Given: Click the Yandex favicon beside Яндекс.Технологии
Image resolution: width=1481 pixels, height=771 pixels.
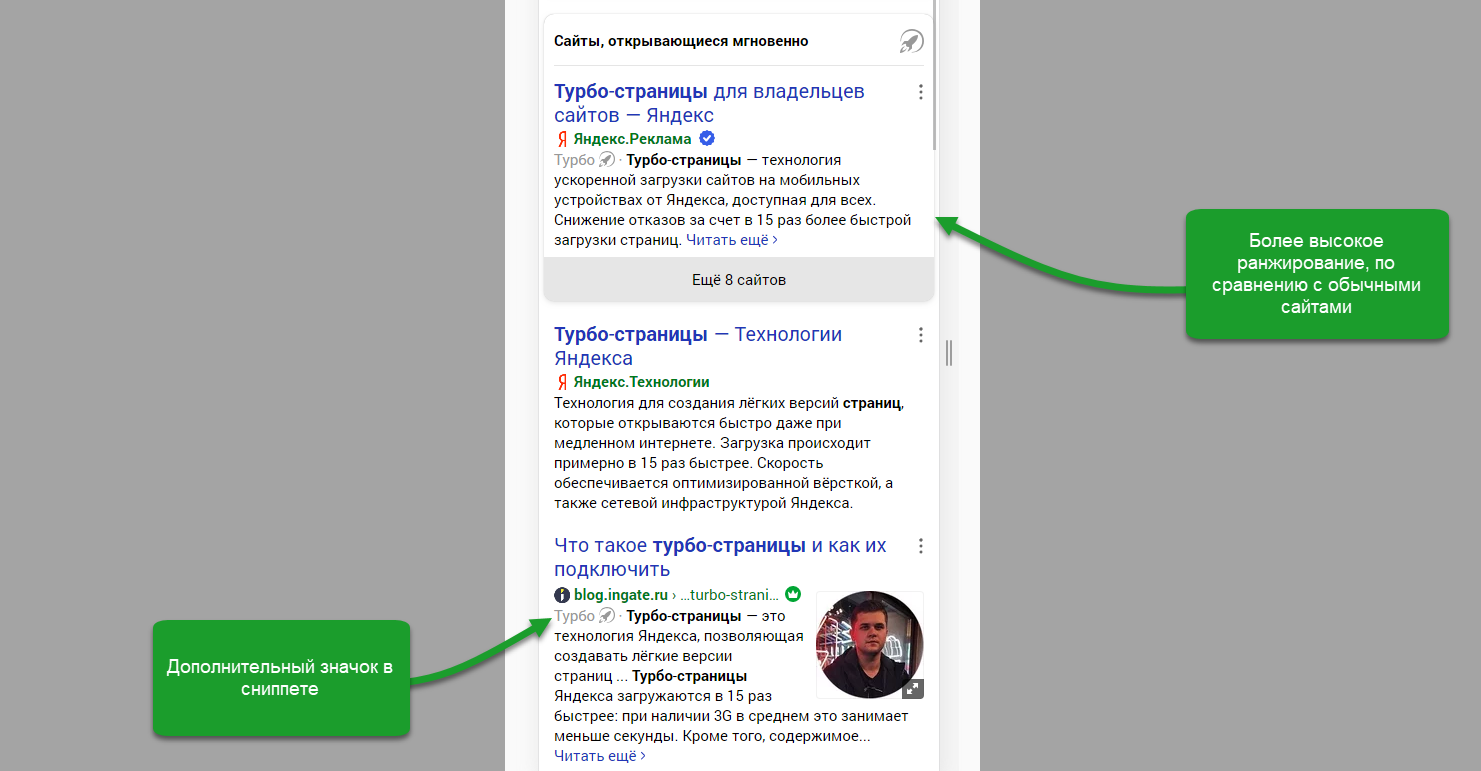Looking at the screenshot, I should (x=562, y=382).
